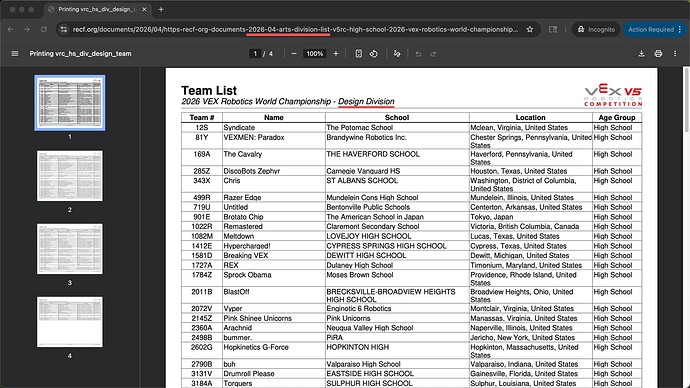Open a new browser tab
Image resolution: width=690 pixels, height=388 pixels.
(x=161, y=9)
